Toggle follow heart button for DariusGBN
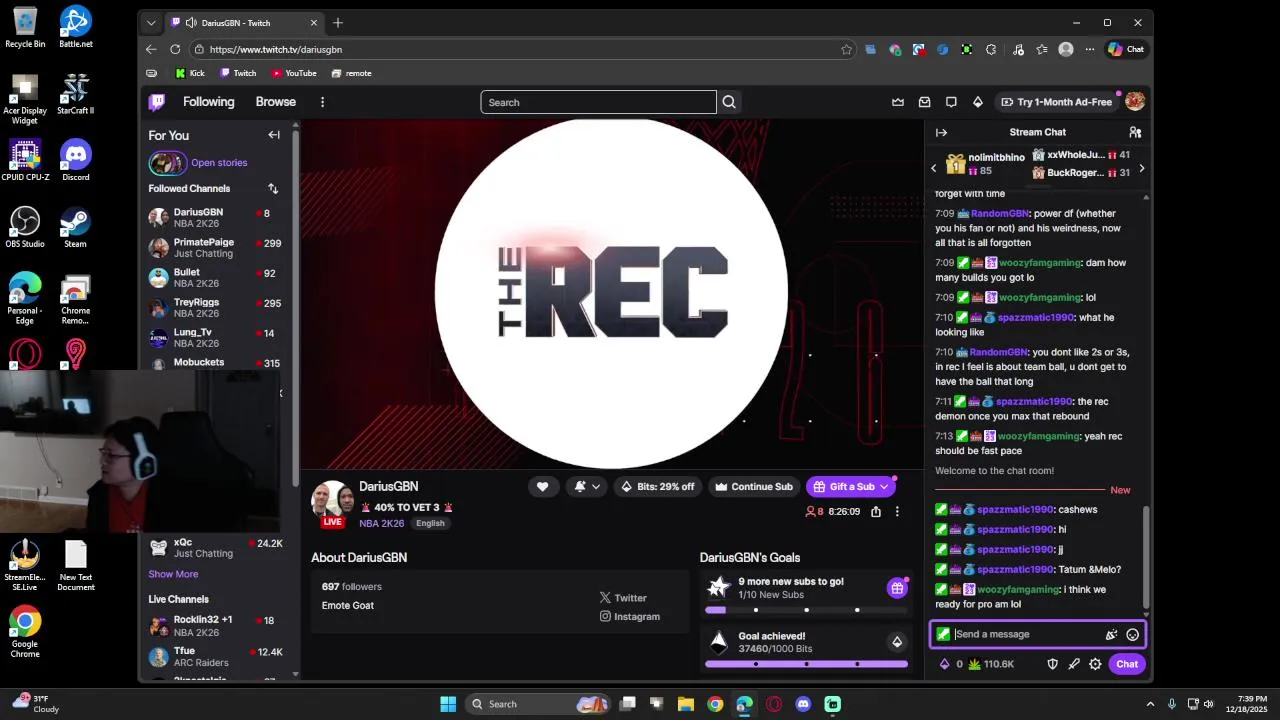1280x720 pixels. tap(542, 487)
